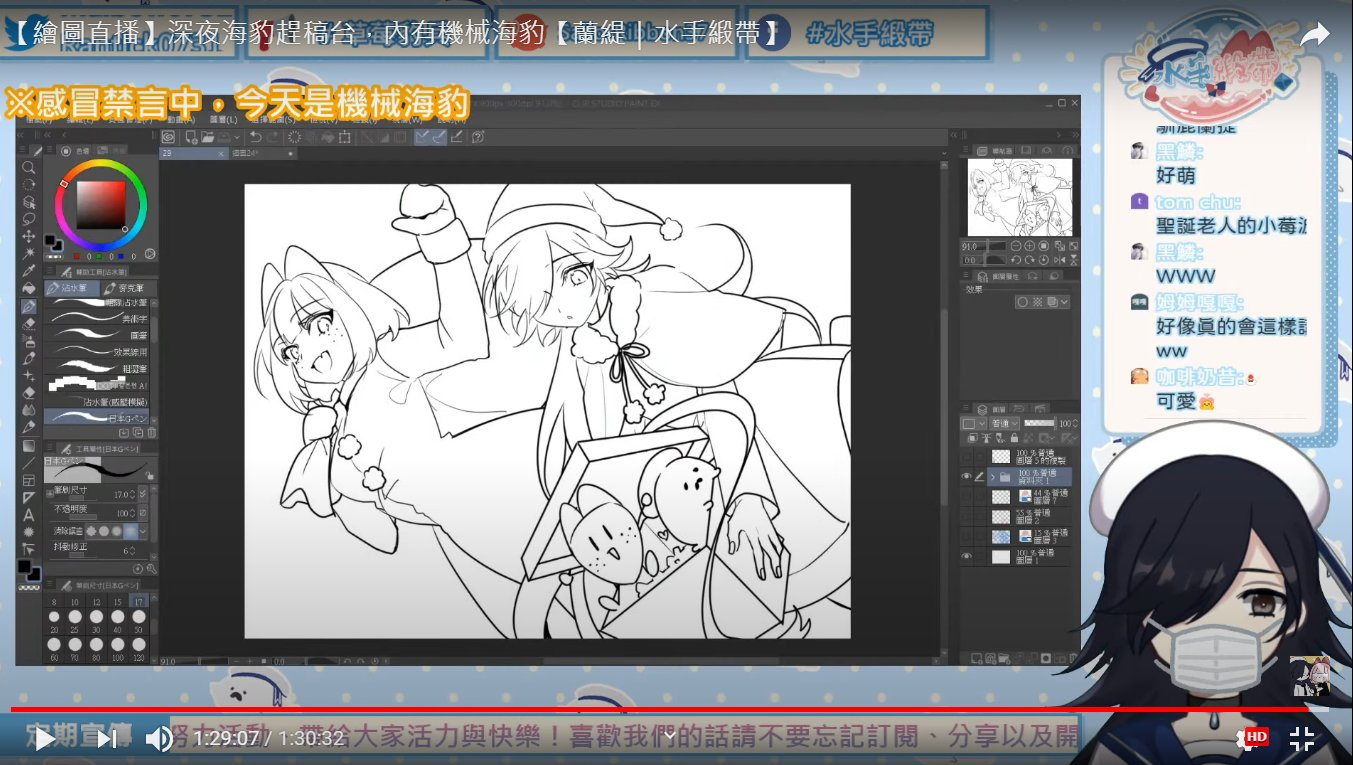Select the Eyedropper tool
1353x765 pixels.
tap(29, 270)
